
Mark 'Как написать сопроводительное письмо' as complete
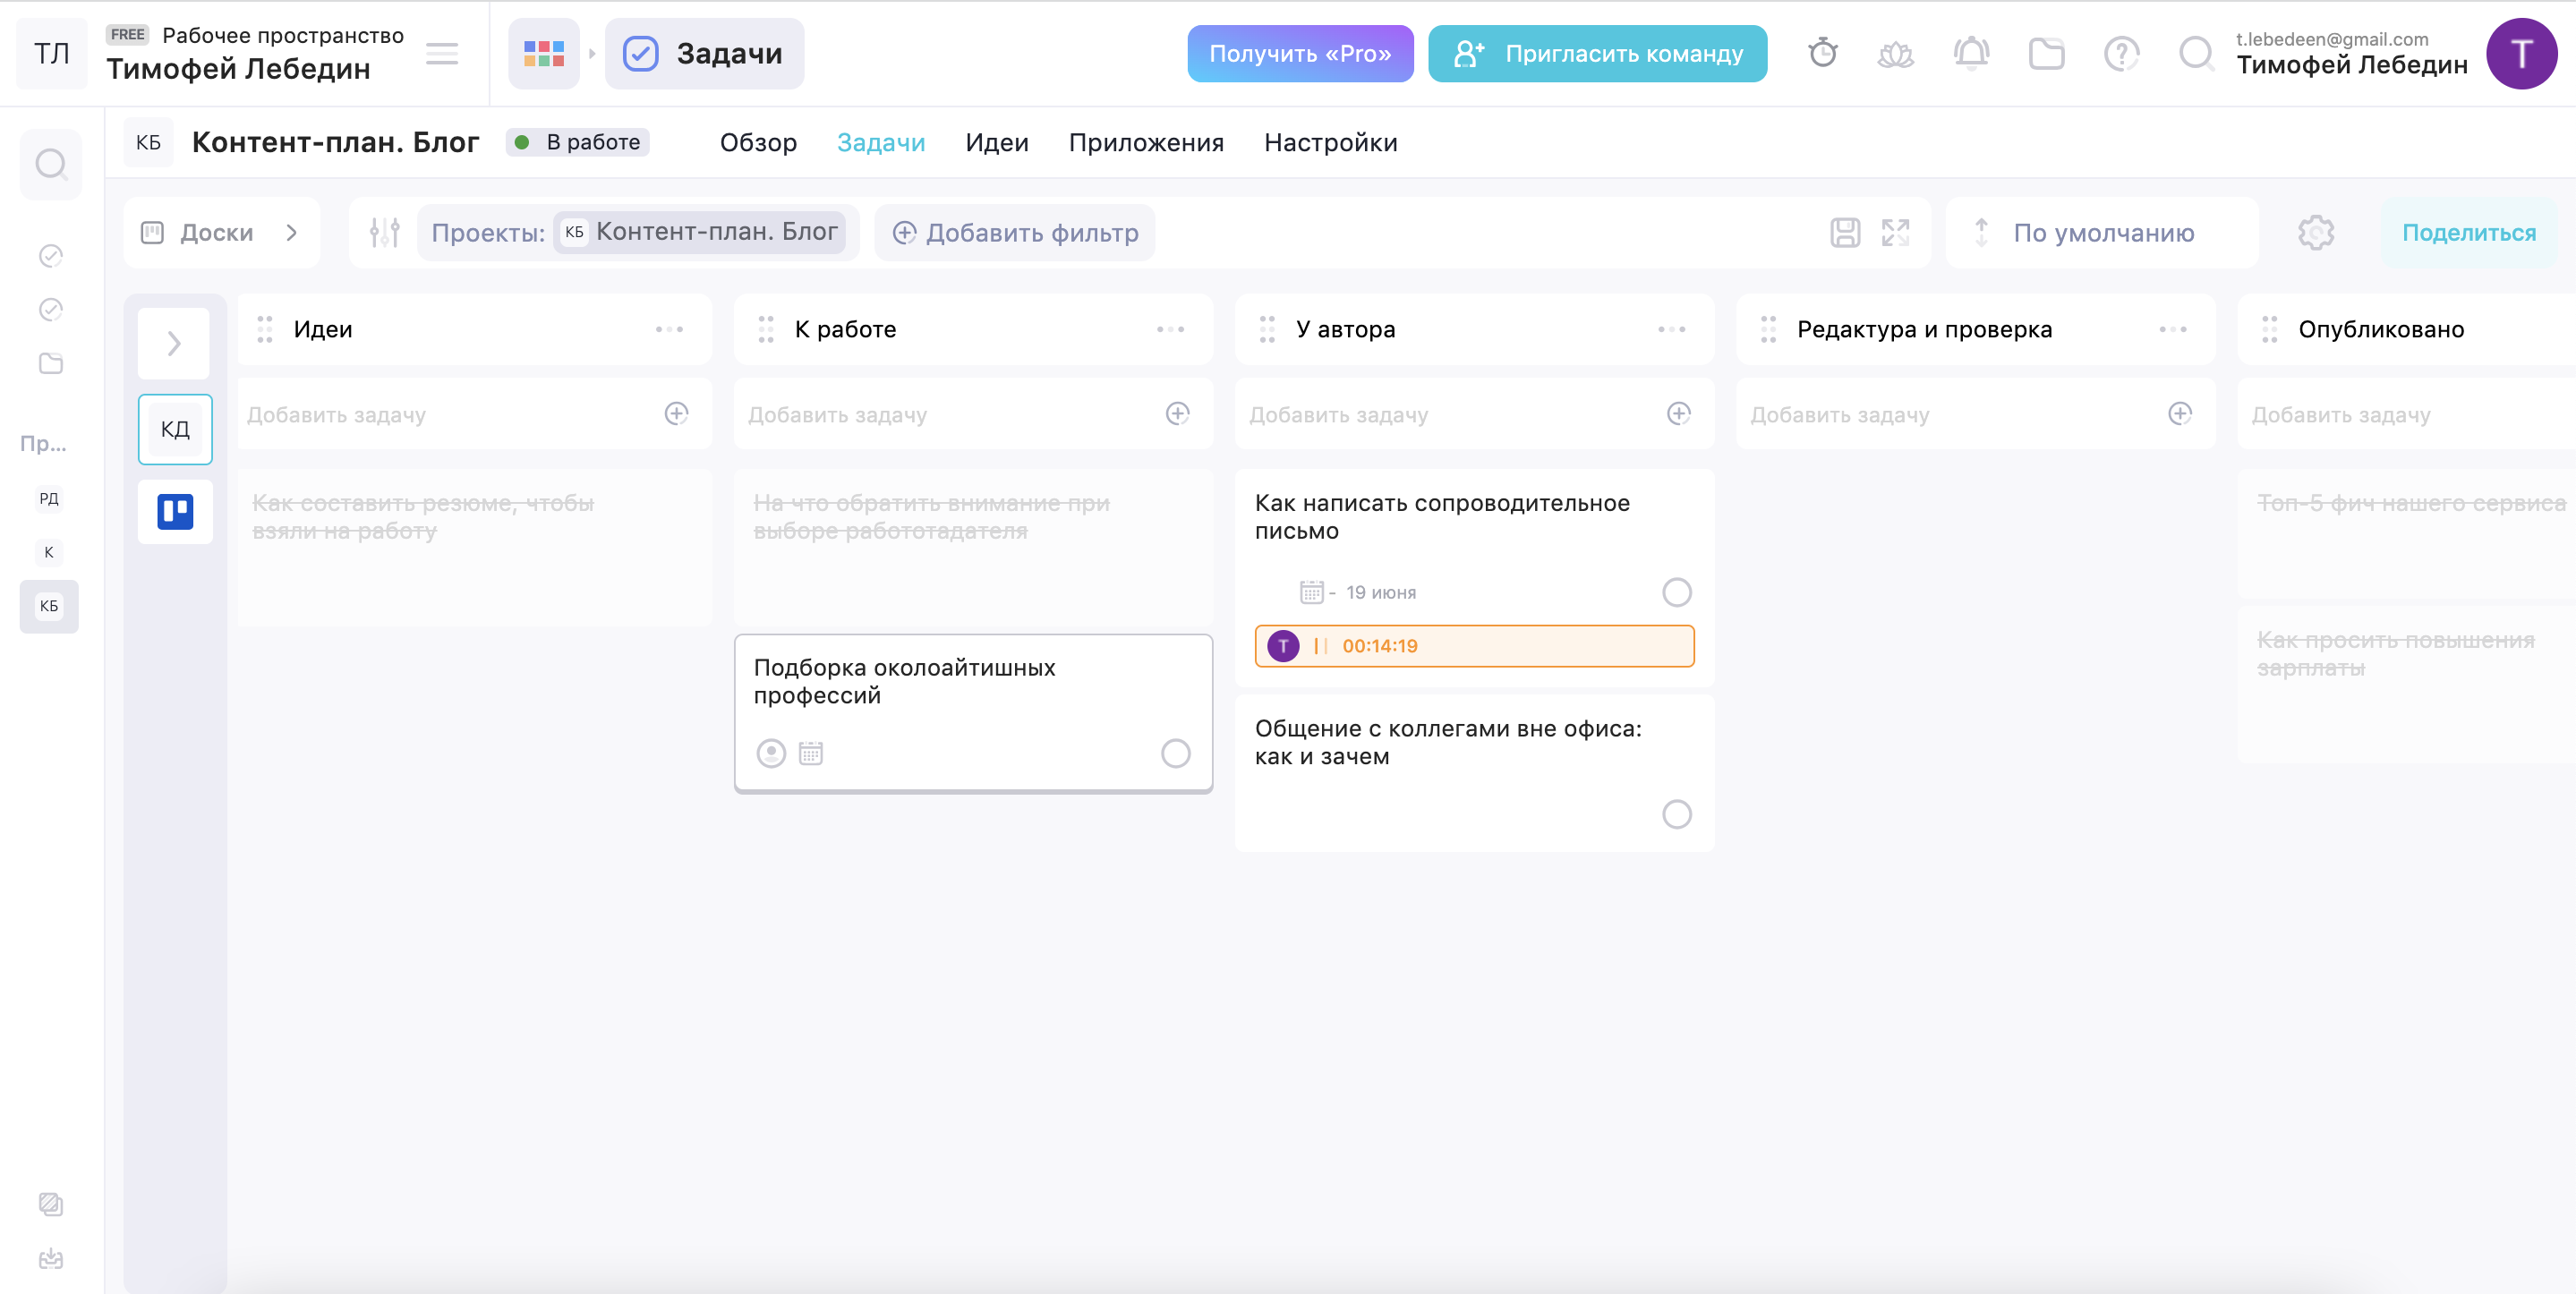pos(1677,592)
